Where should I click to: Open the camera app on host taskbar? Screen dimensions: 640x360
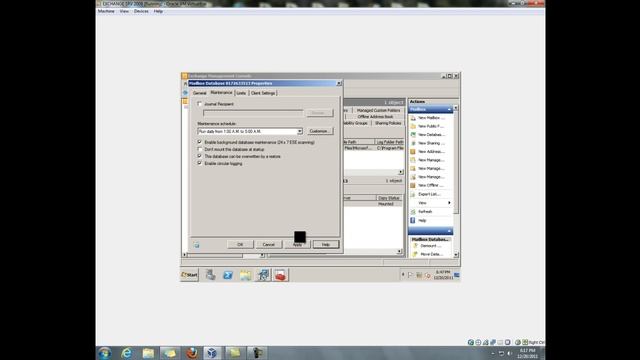point(257,353)
